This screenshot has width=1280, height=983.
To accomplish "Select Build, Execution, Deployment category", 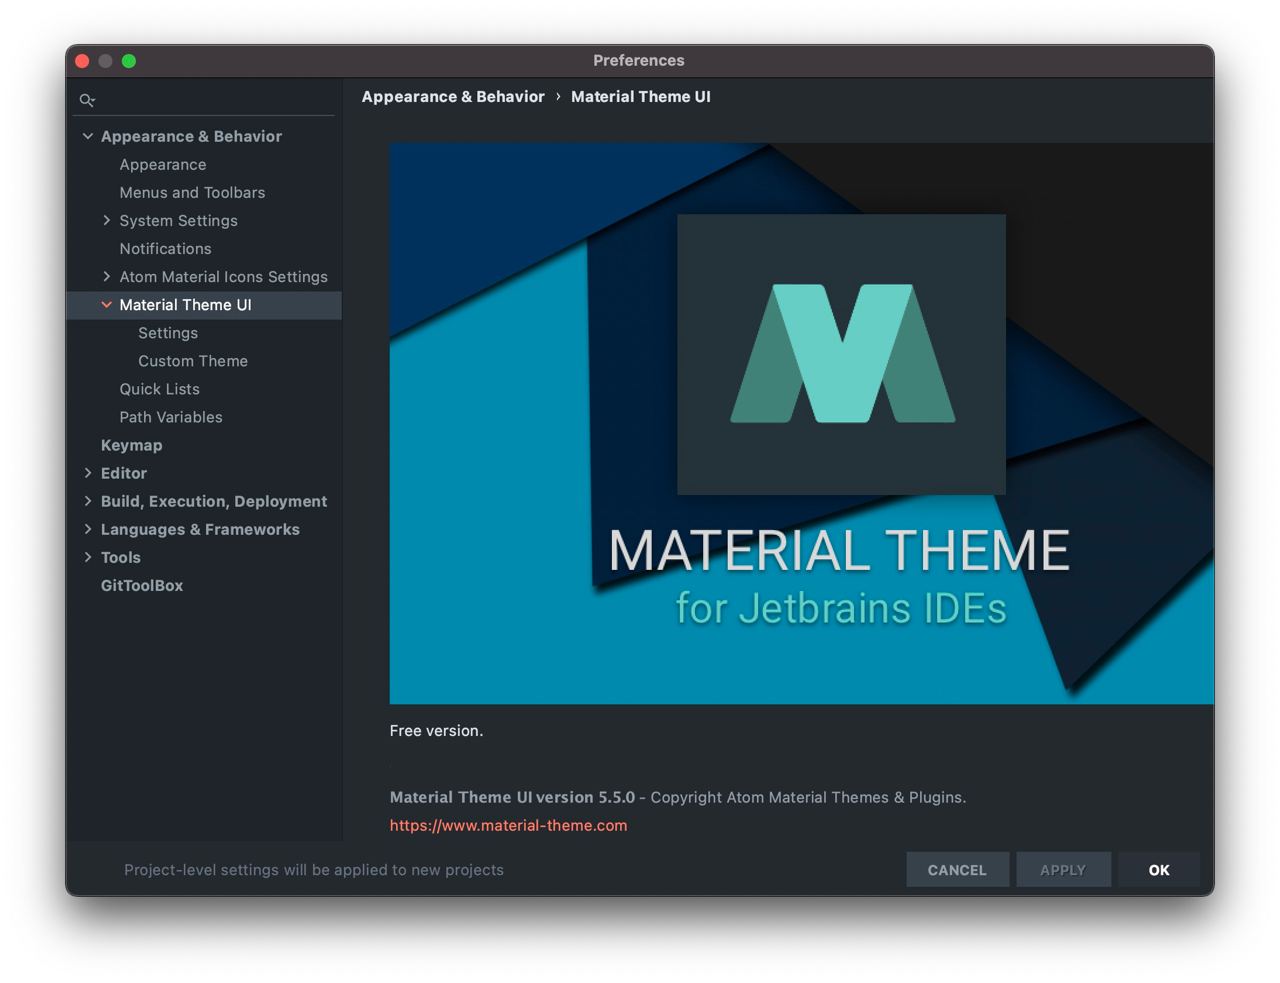I will [x=214, y=501].
